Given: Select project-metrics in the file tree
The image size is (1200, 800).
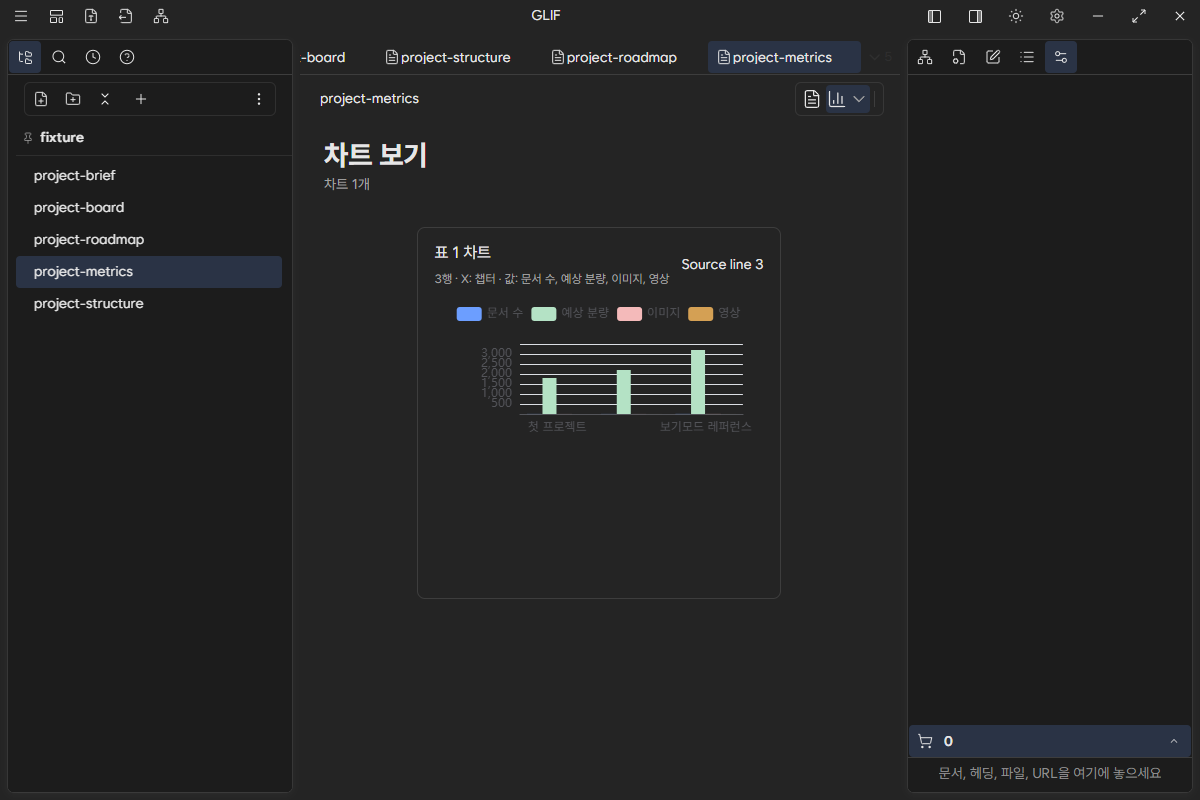Looking at the screenshot, I should click(149, 271).
